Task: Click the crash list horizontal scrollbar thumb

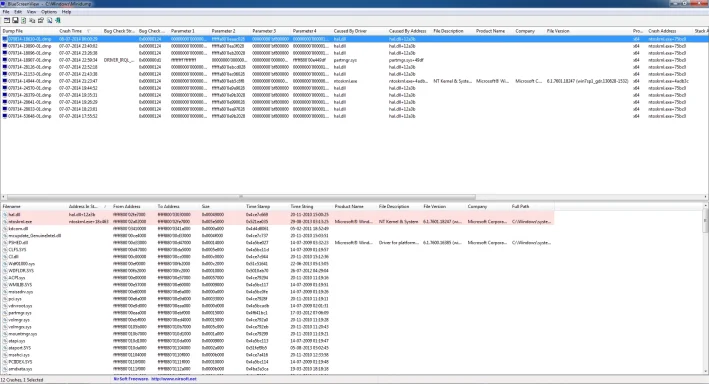Action: pos(241,197)
